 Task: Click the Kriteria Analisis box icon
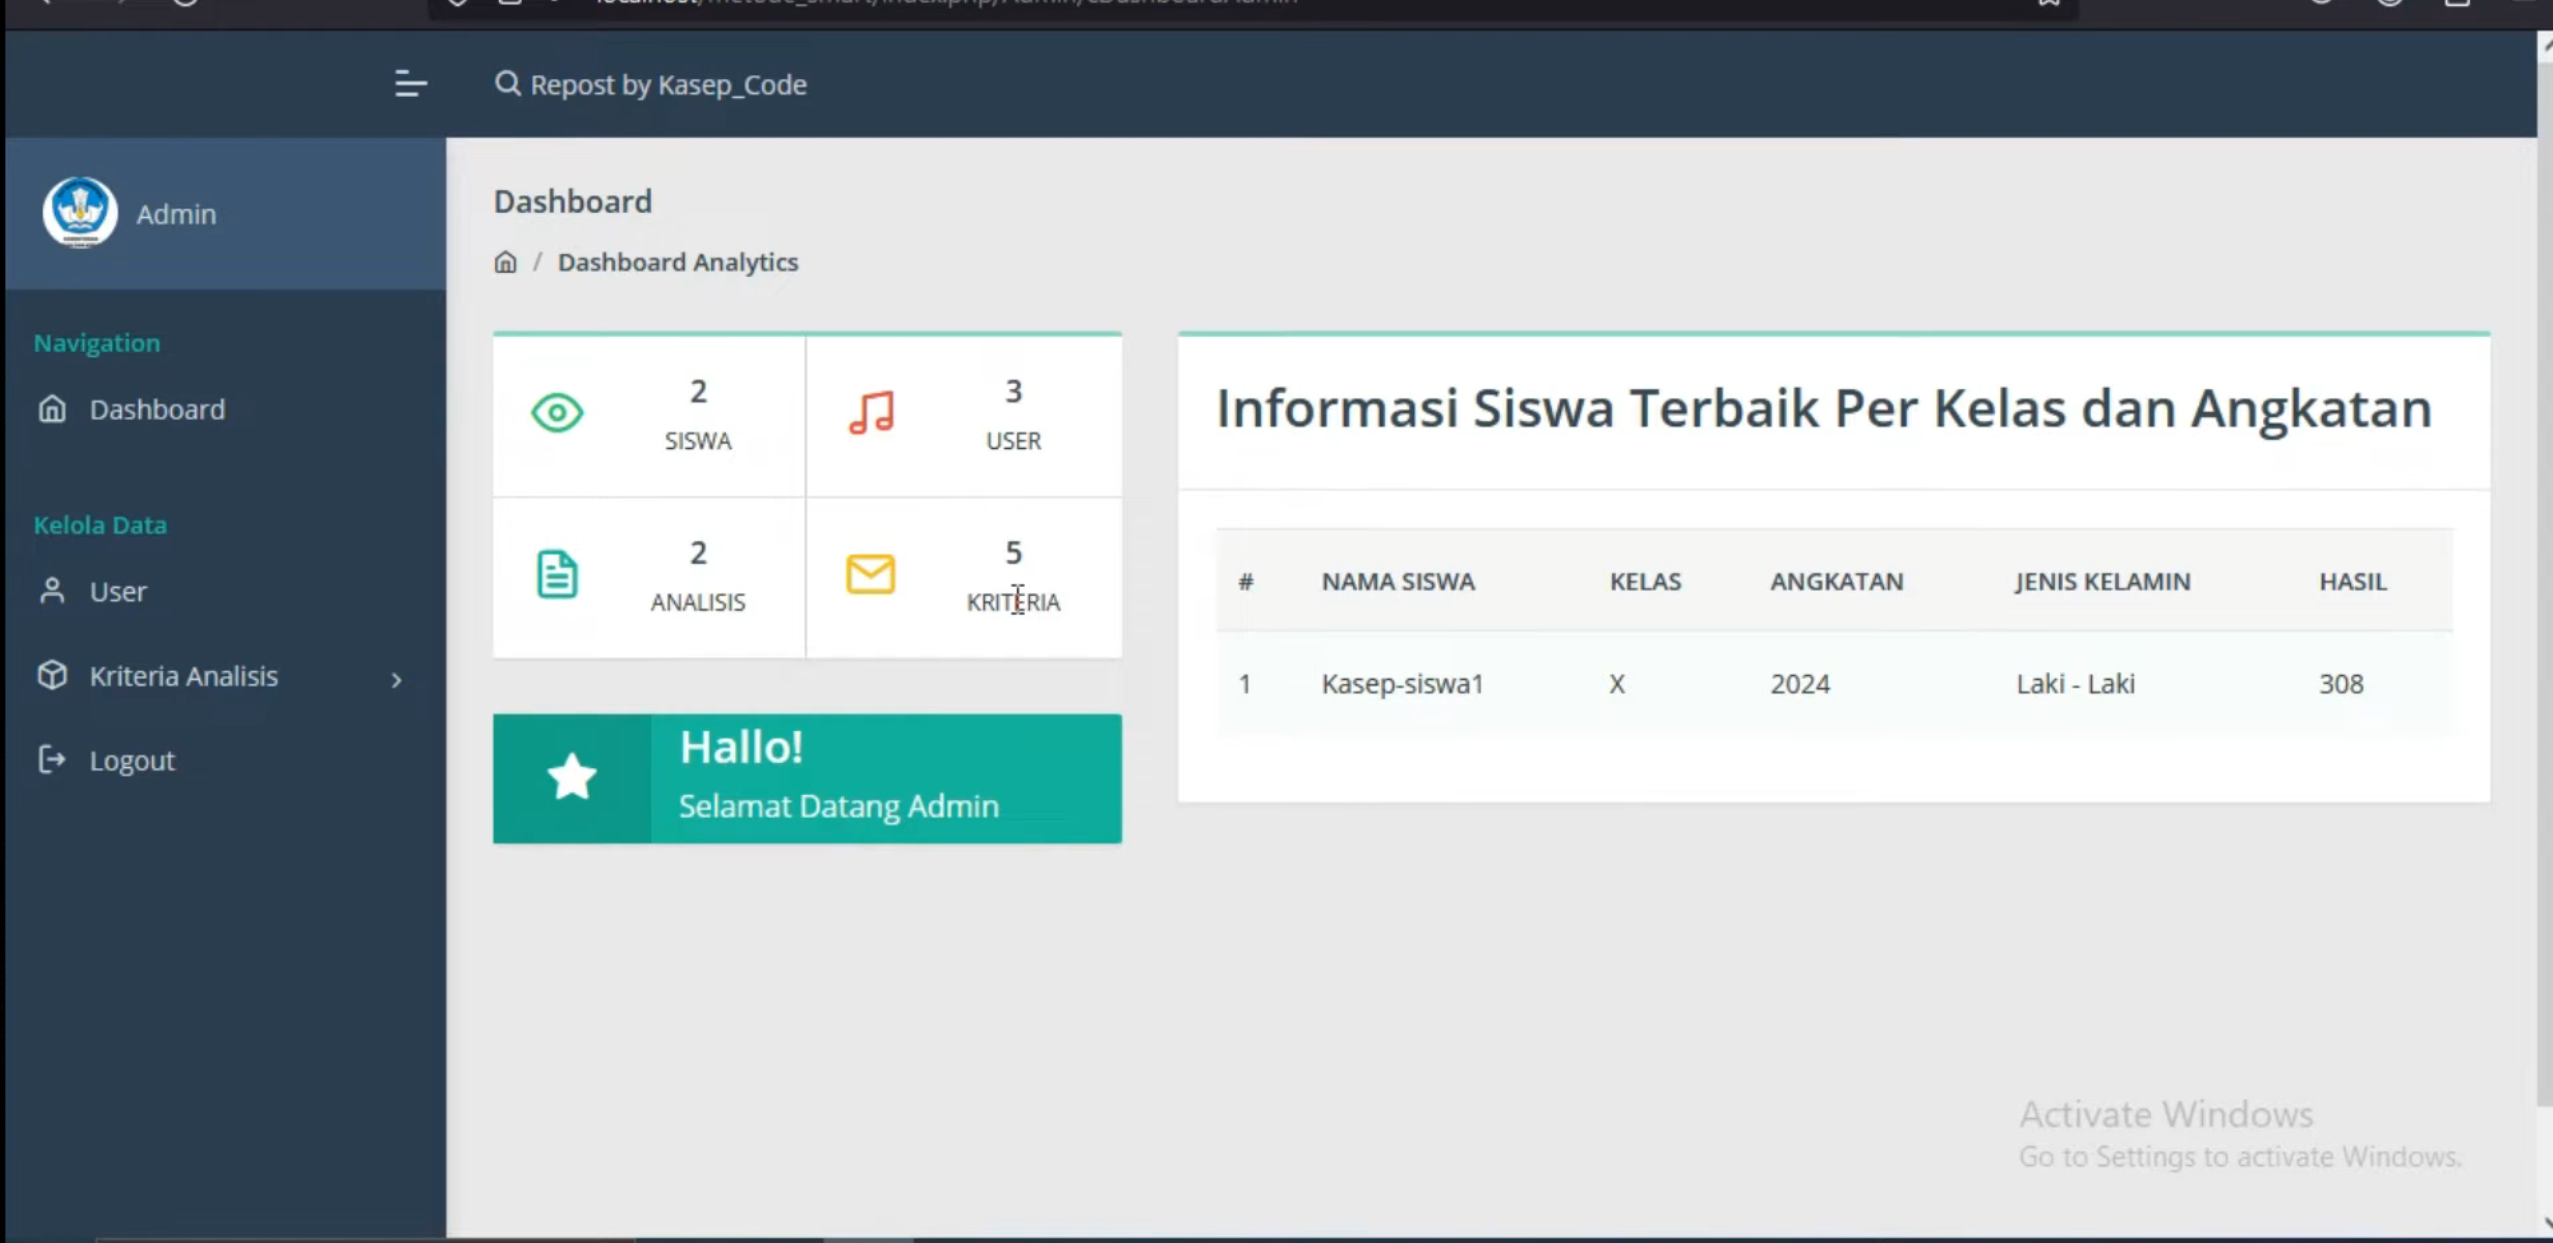[x=52, y=676]
